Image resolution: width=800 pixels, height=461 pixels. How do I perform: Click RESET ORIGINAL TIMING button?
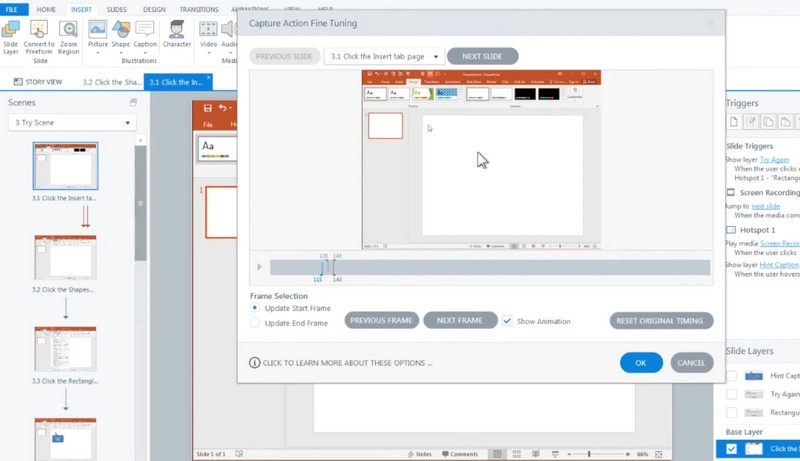pos(661,320)
